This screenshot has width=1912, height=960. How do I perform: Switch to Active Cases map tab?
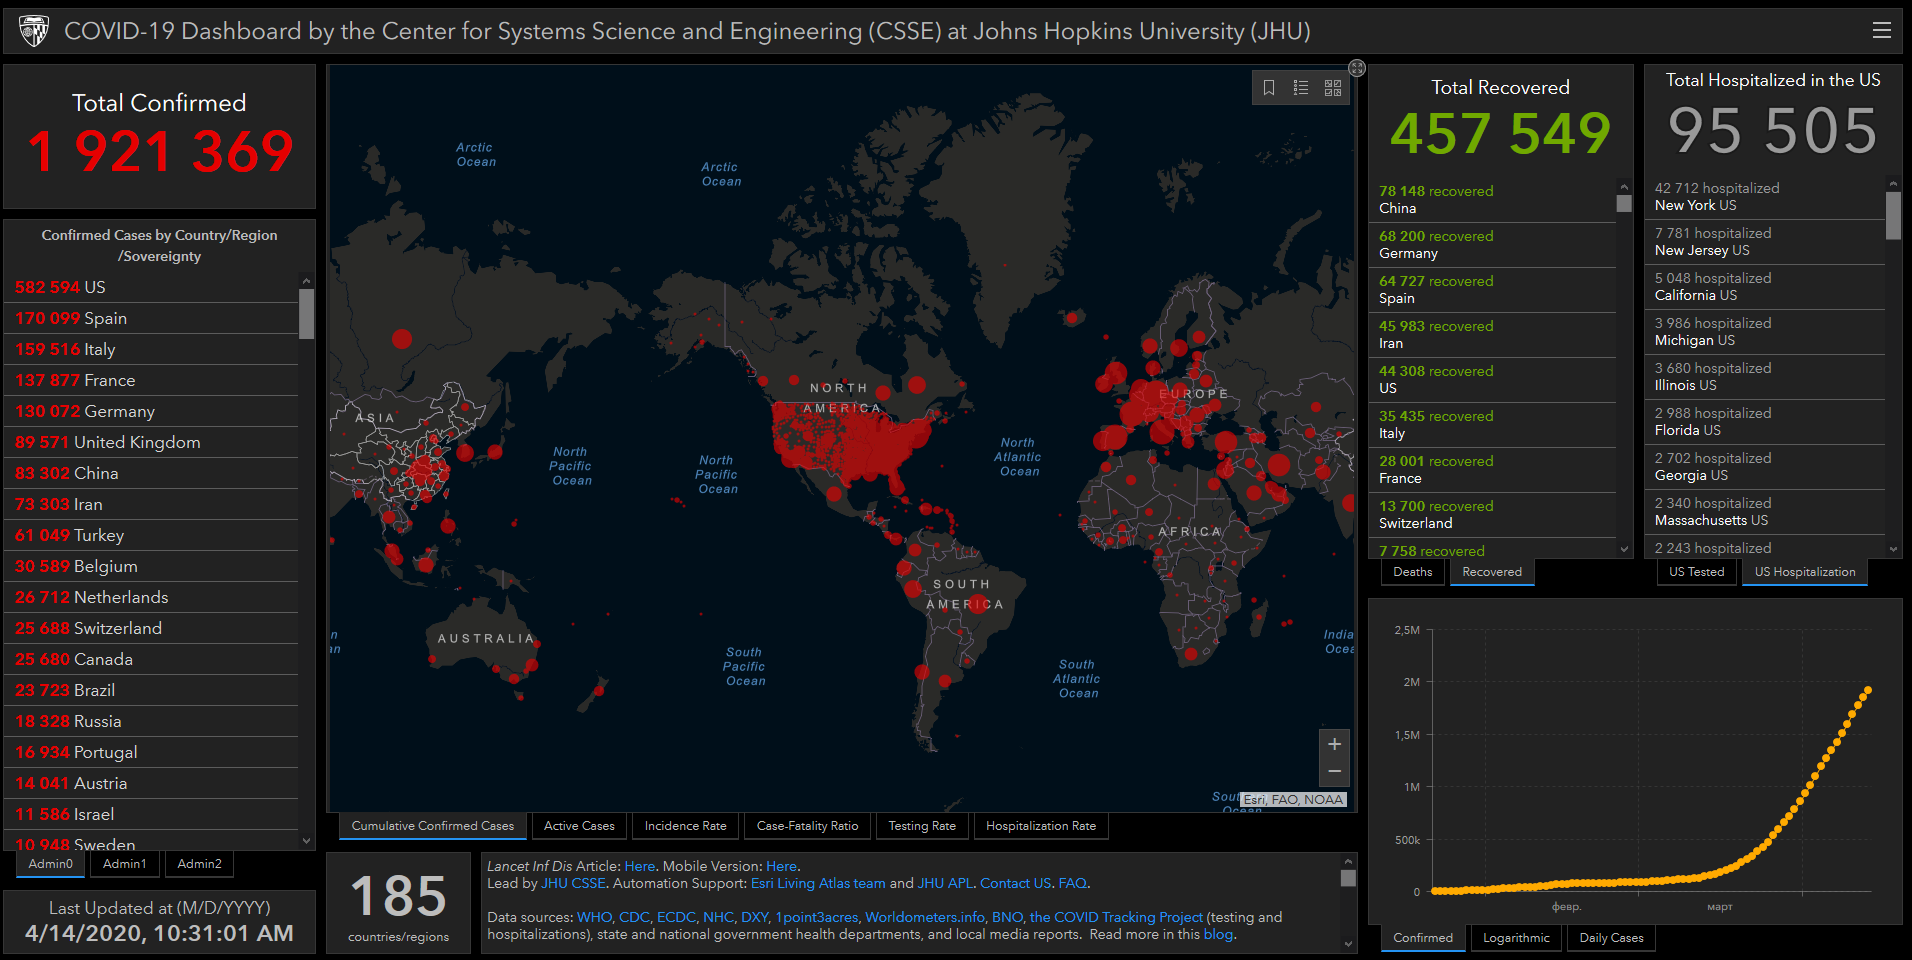(580, 826)
